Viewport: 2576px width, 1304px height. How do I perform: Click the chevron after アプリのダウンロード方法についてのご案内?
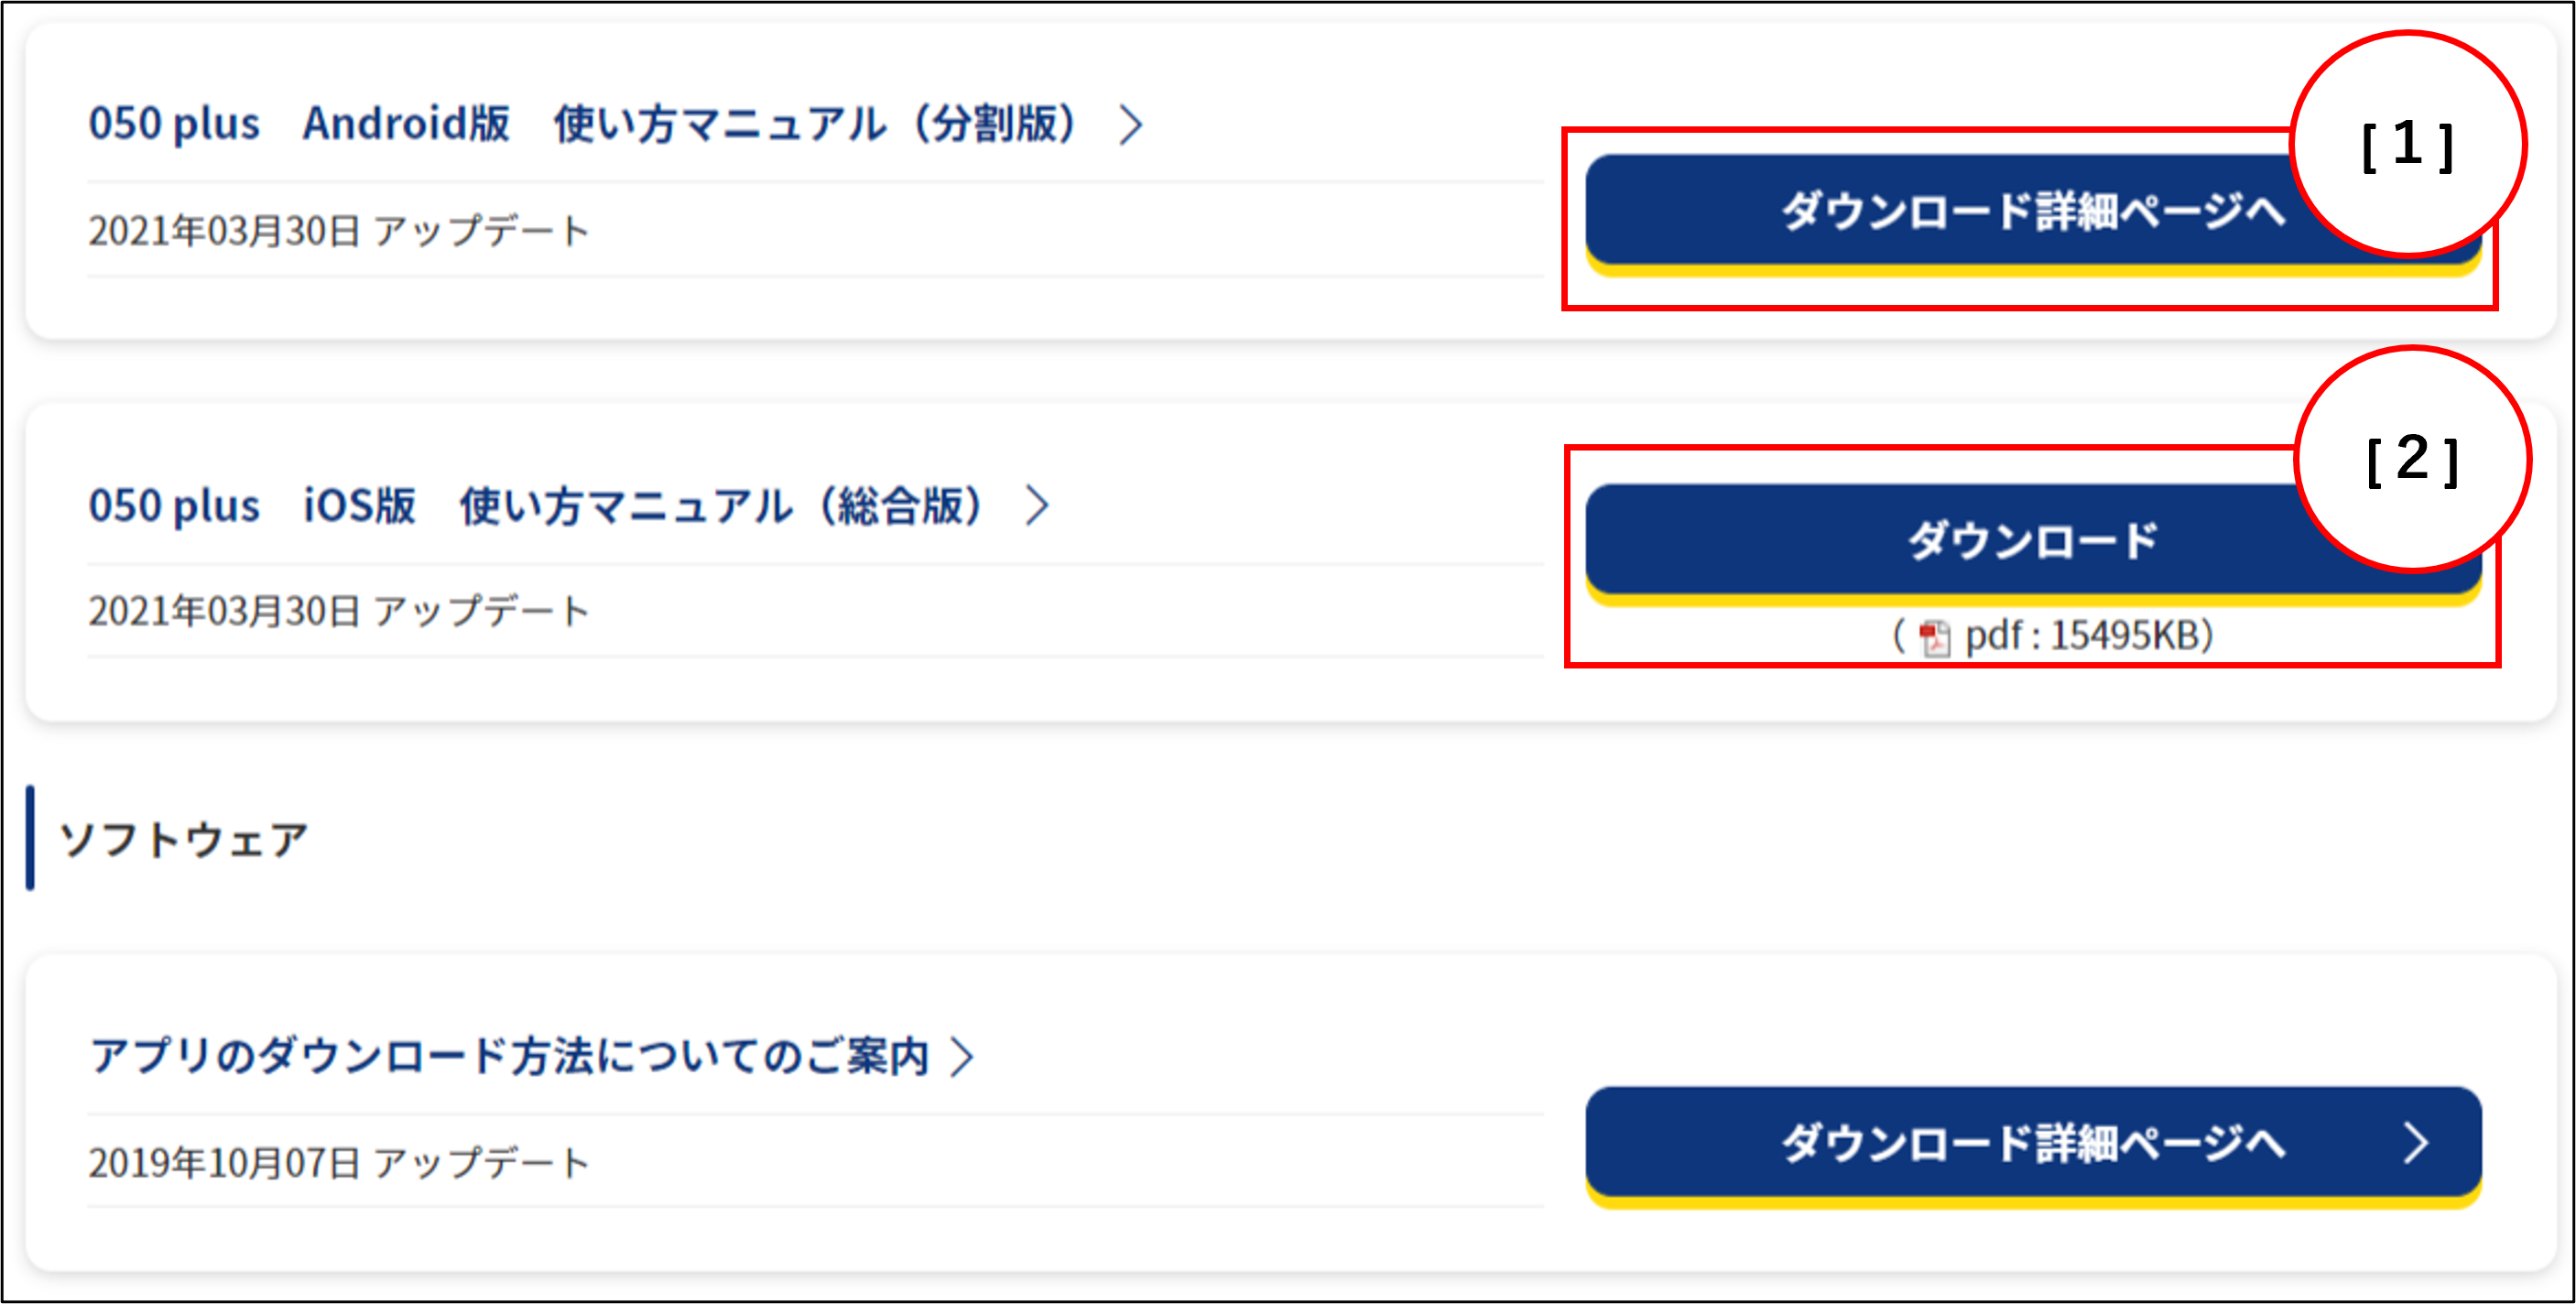(x=962, y=1056)
